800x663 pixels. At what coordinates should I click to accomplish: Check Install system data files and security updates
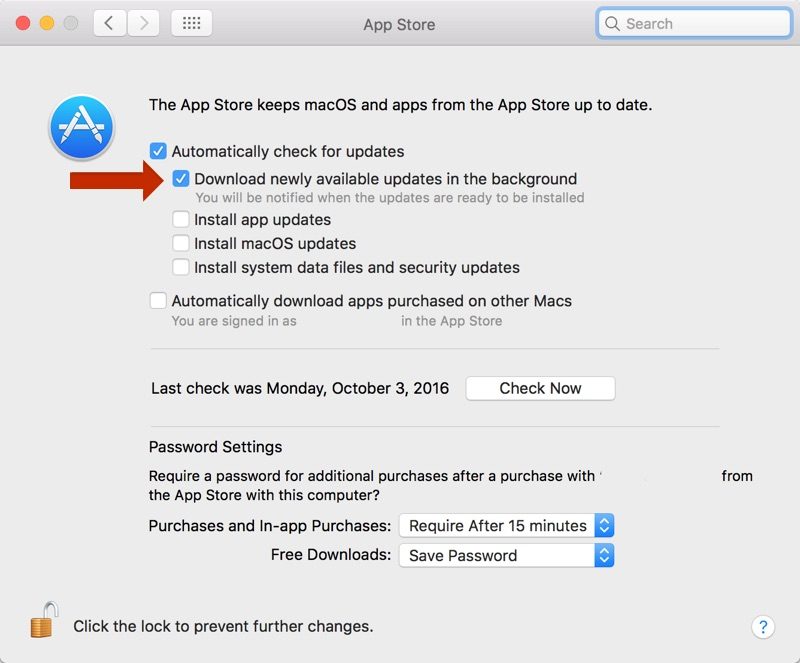pos(181,267)
